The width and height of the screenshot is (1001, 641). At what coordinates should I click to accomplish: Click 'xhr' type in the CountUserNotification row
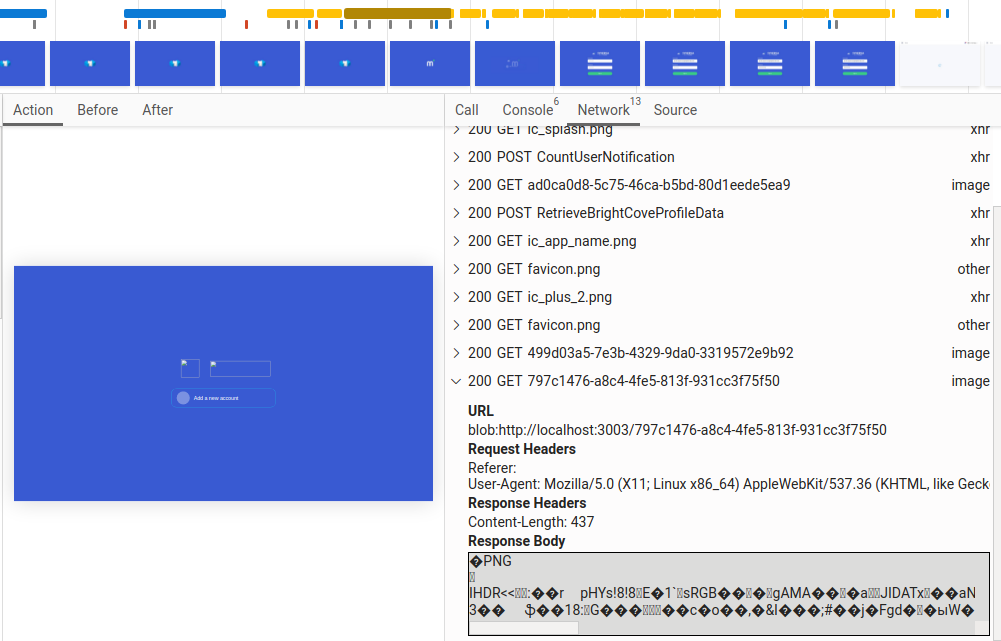coord(980,157)
